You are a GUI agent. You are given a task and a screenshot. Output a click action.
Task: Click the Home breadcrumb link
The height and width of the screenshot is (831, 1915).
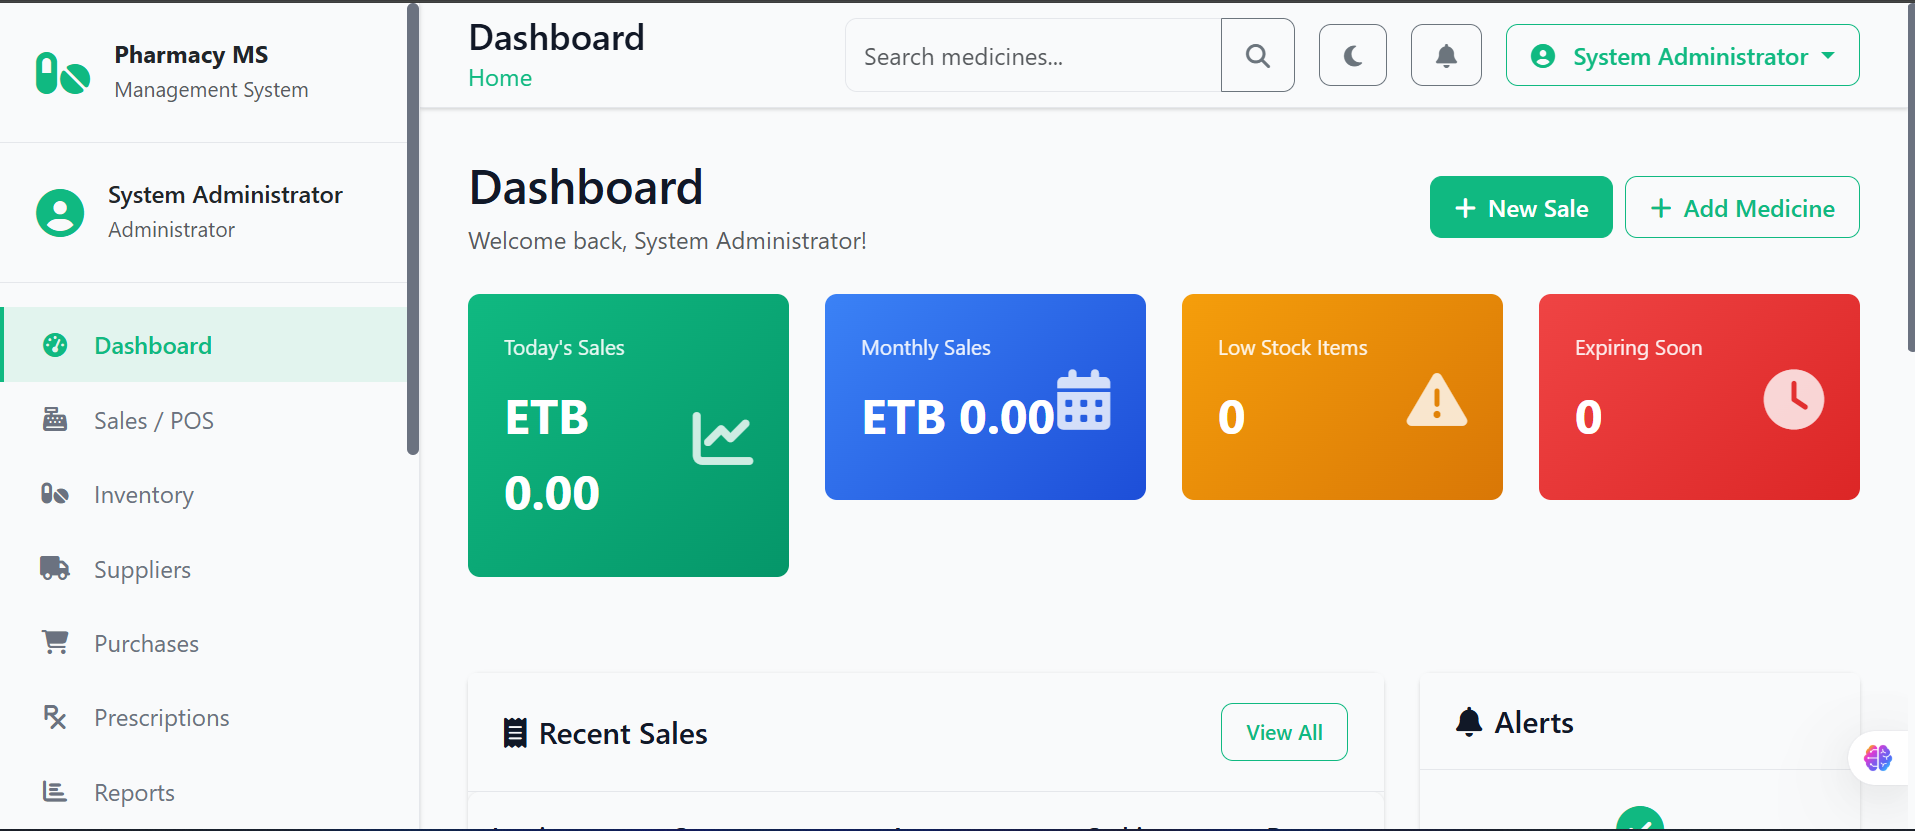tap(500, 77)
